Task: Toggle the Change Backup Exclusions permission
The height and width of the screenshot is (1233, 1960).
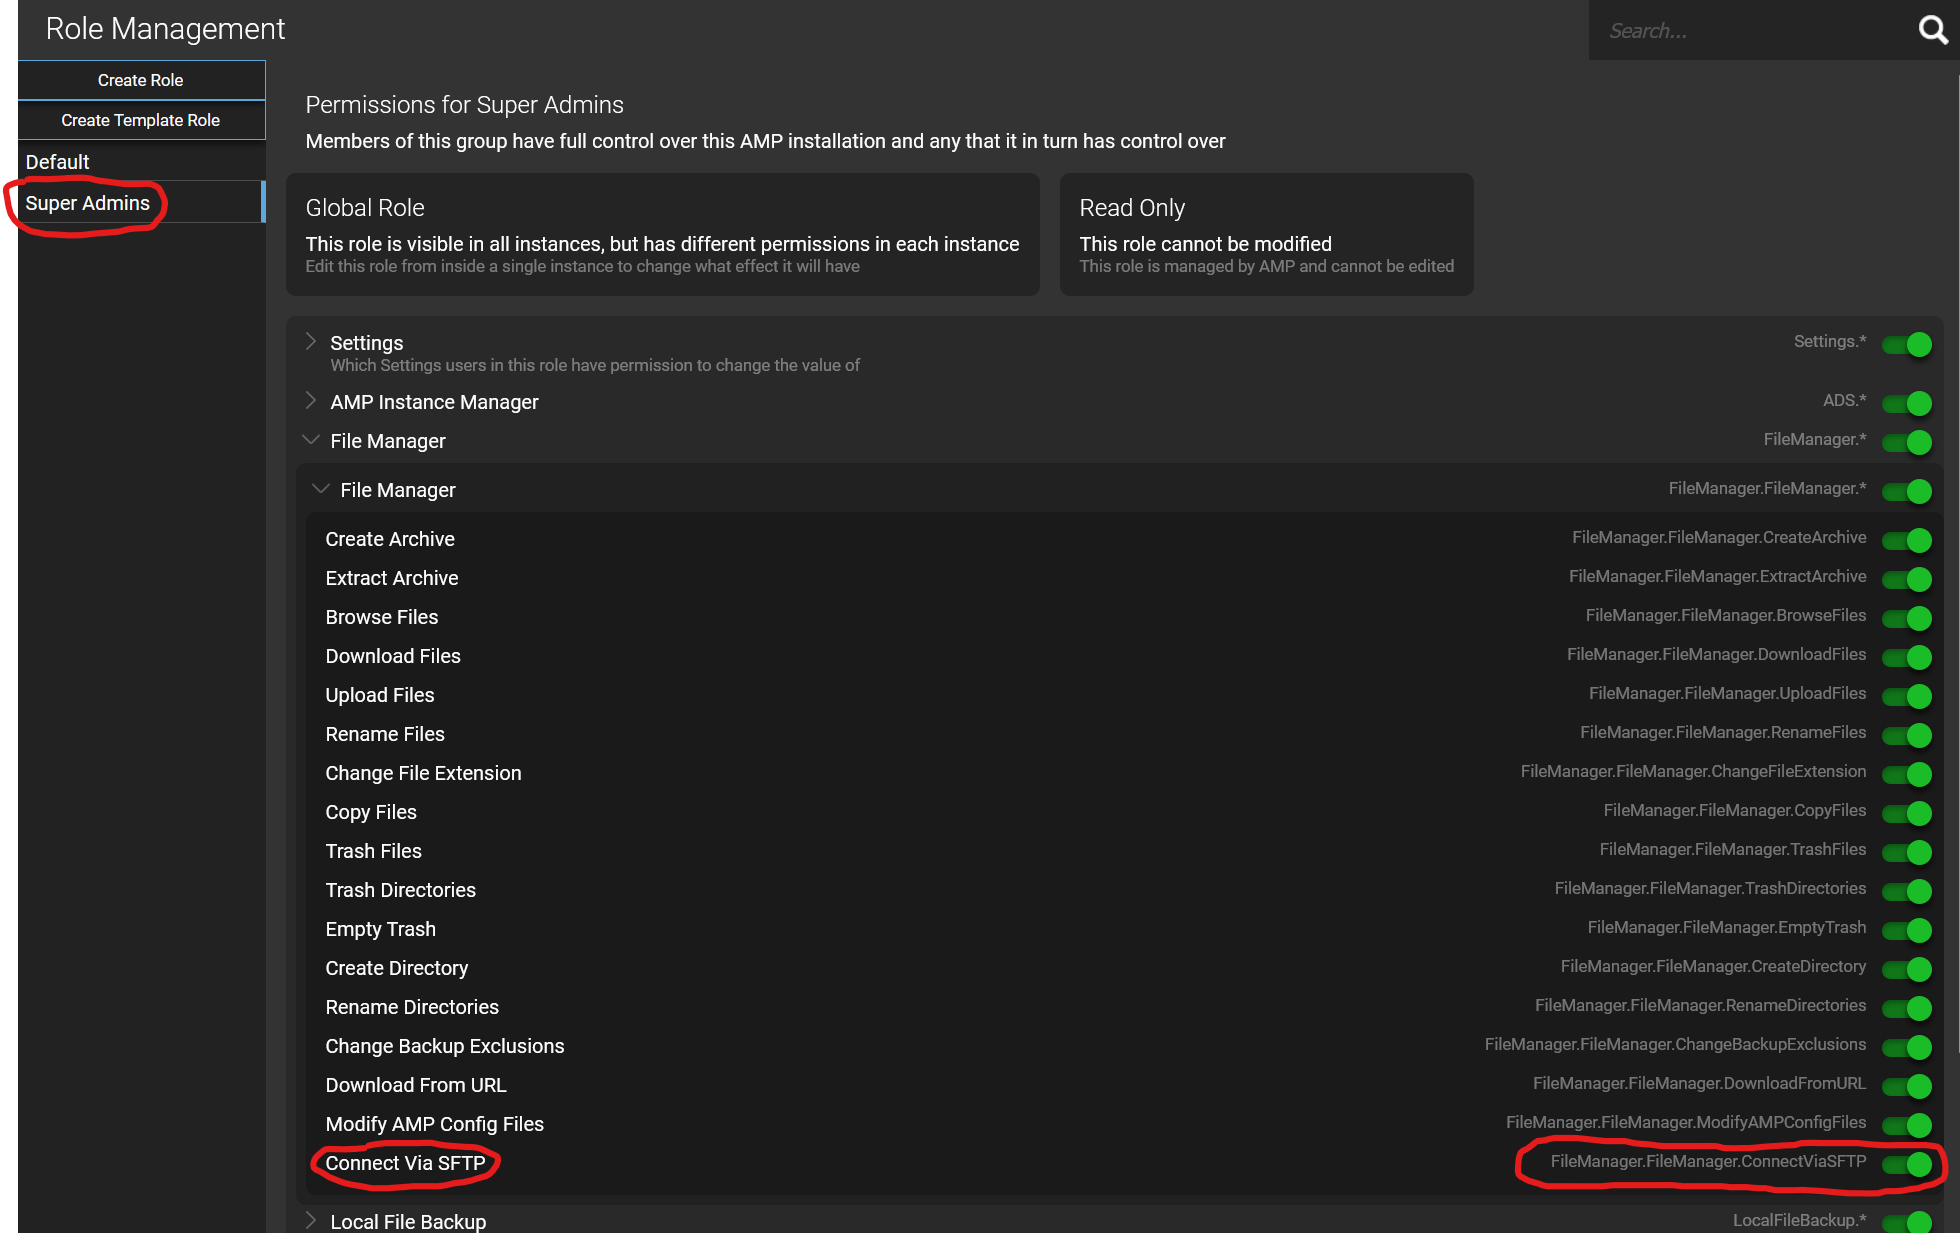Action: 1907,1047
